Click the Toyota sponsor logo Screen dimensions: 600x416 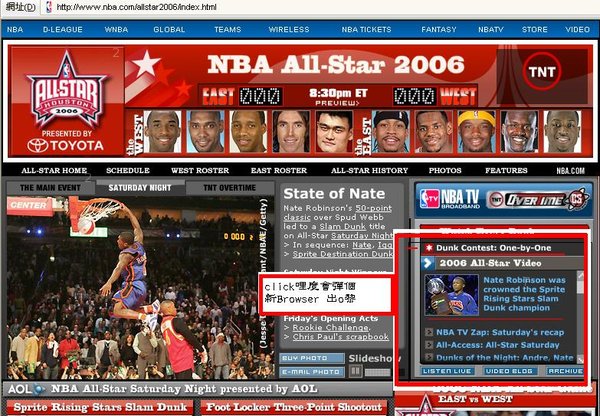point(65,145)
